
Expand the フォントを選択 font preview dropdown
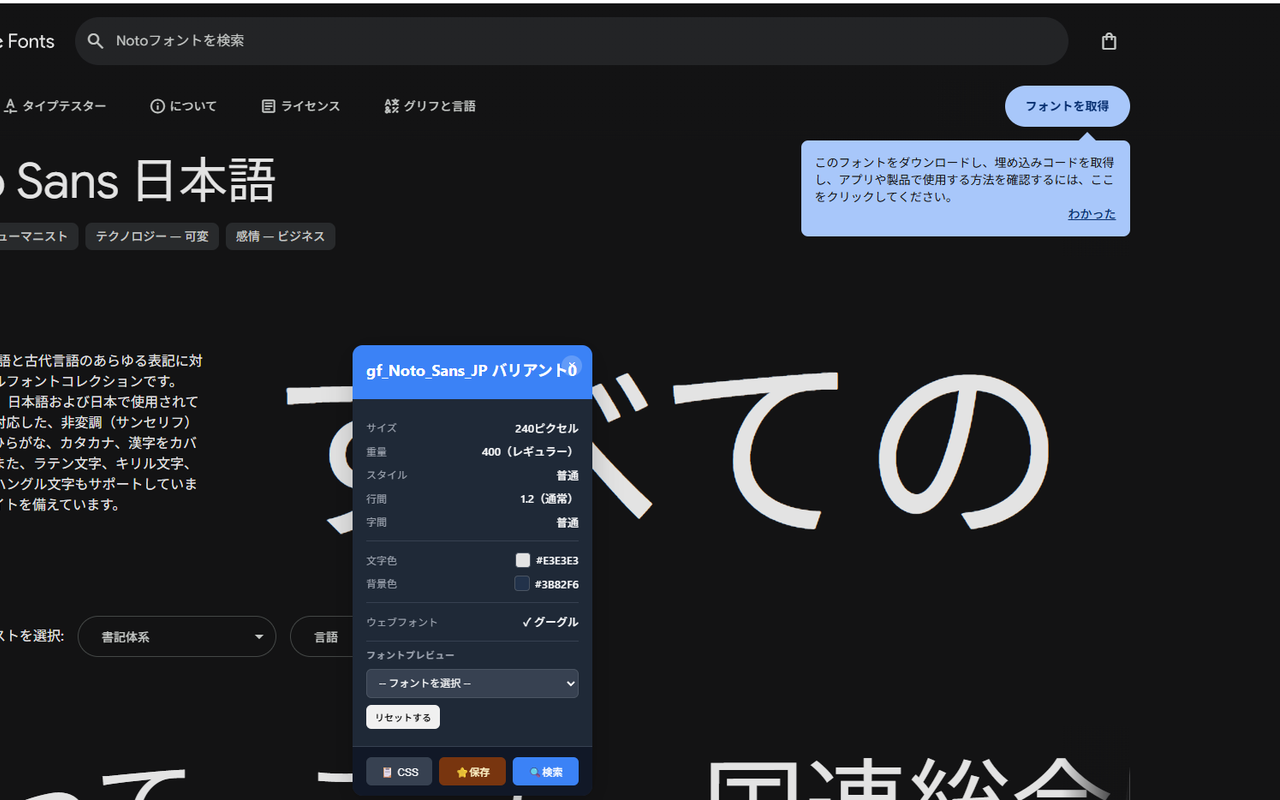click(x=471, y=683)
